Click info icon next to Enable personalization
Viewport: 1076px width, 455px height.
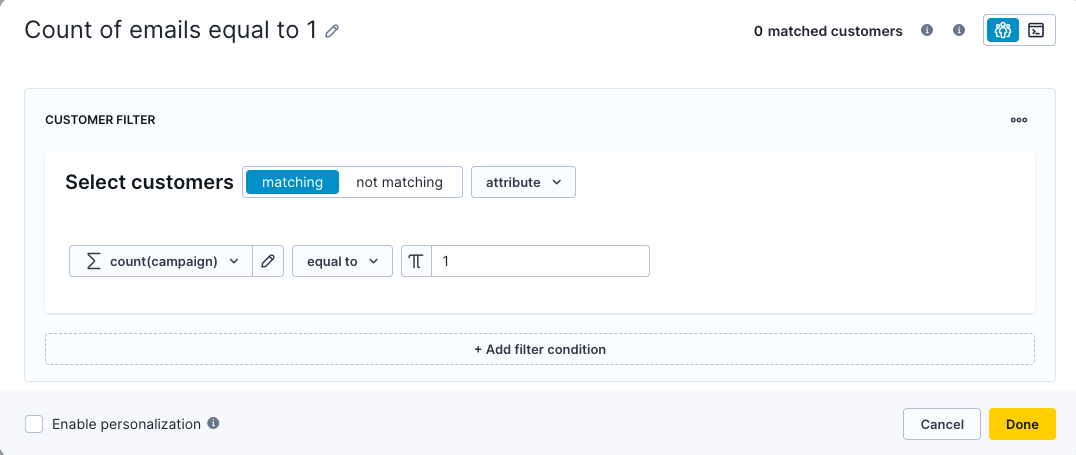213,423
